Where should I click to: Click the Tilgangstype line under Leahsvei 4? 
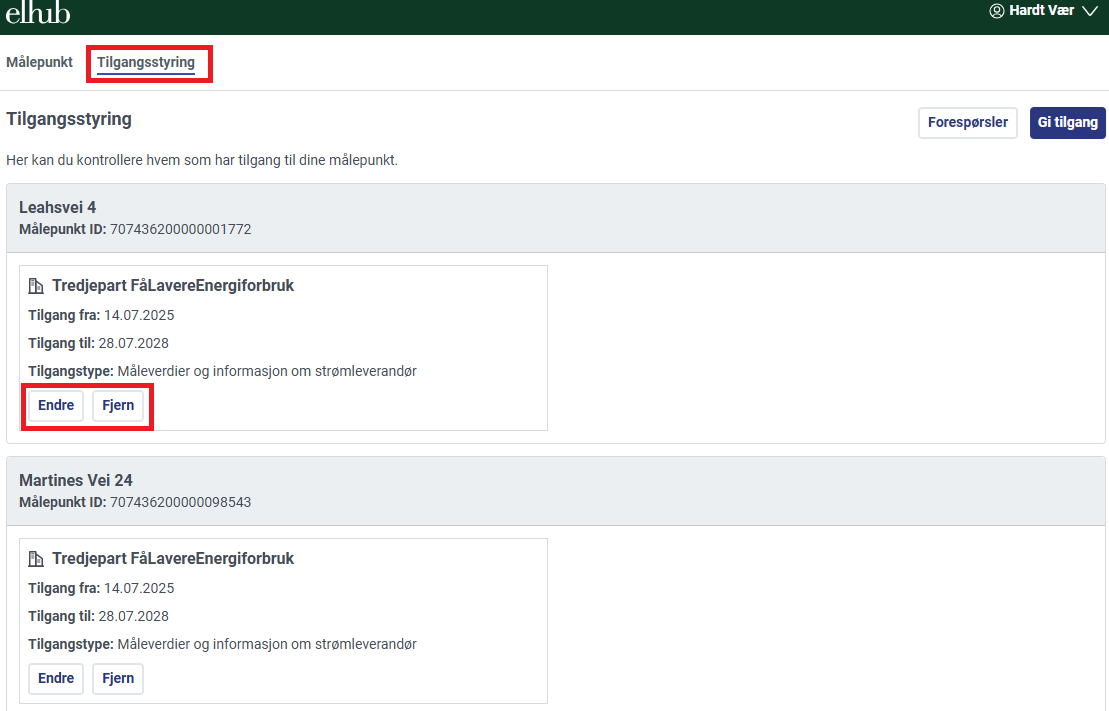[x=222, y=371]
